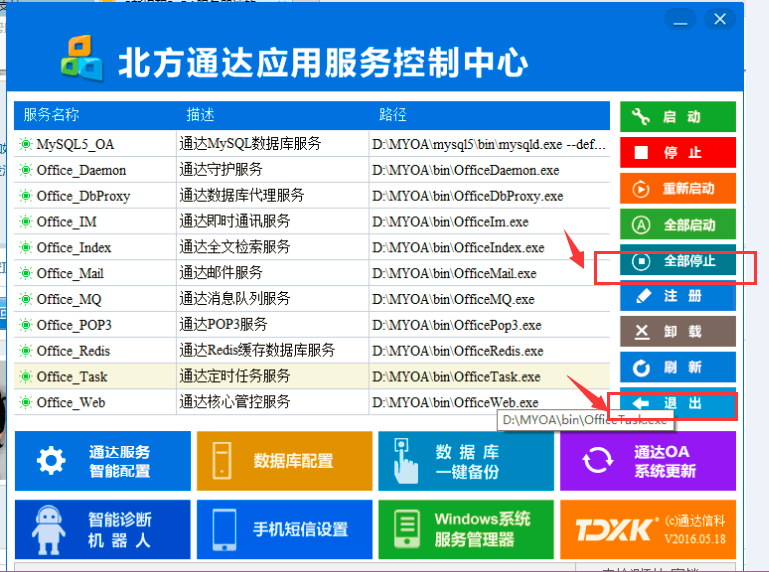The height and width of the screenshot is (572, 769).
Task: Select the Office_IM service name
Action: [x=67, y=221]
